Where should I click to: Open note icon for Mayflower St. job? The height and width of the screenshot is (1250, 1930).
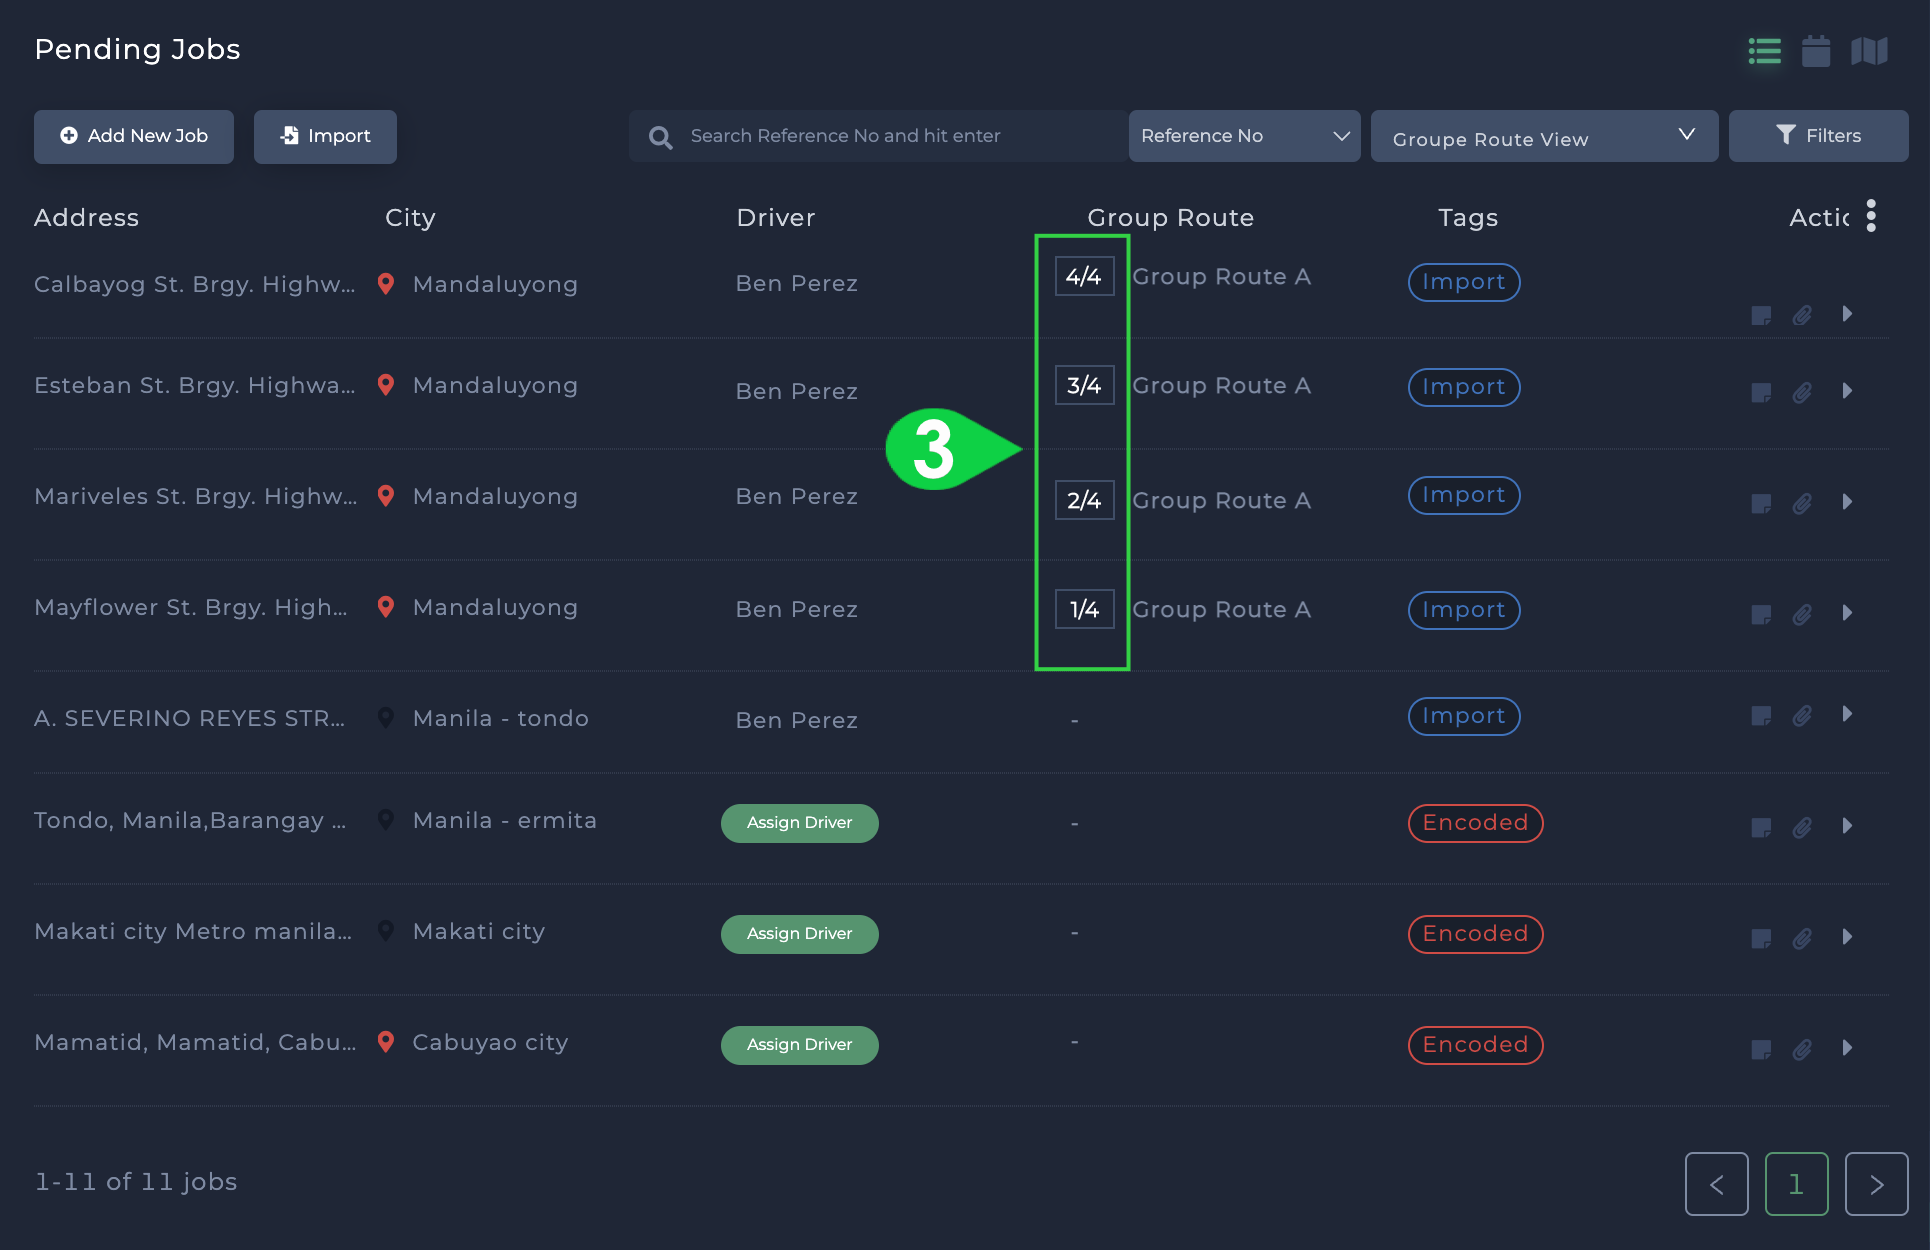1761,615
